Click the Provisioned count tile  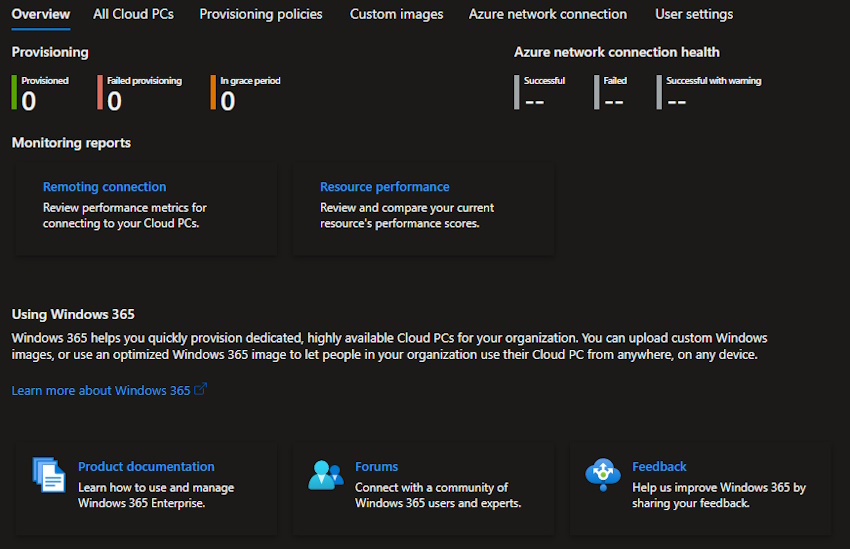click(x=40, y=93)
